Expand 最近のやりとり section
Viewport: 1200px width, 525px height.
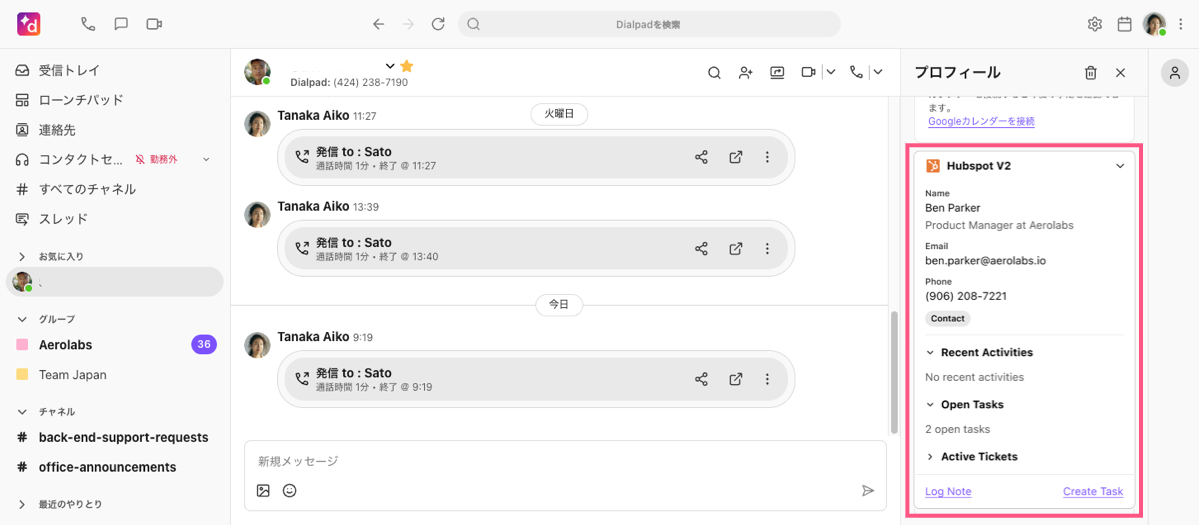pyautogui.click(x=22, y=505)
